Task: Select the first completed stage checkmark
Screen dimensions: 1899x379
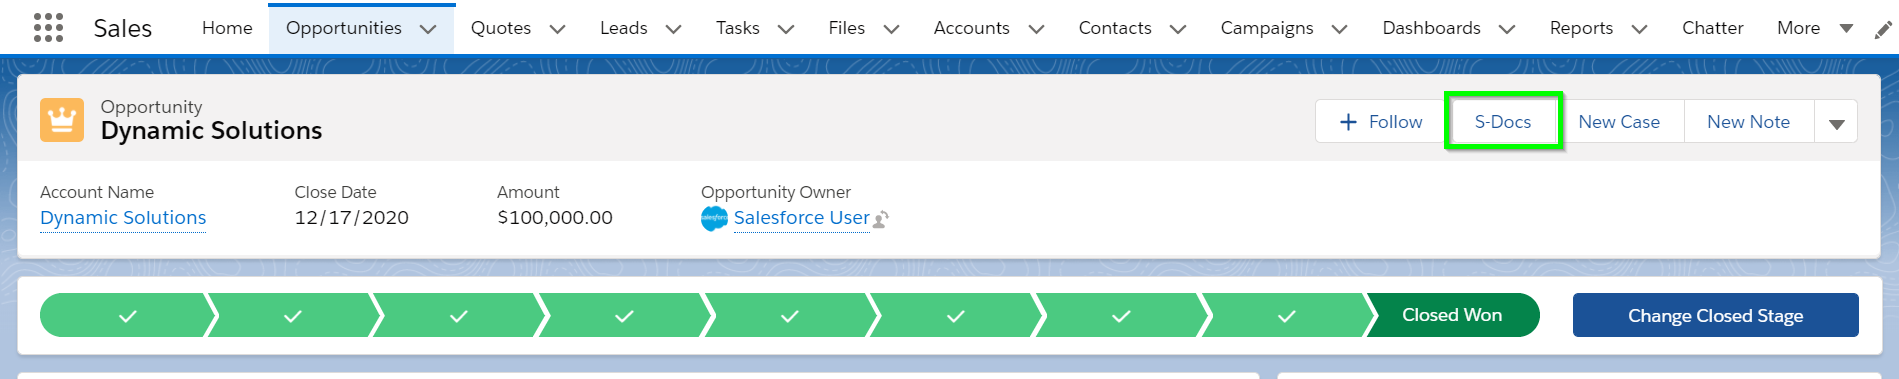Action: 128,315
